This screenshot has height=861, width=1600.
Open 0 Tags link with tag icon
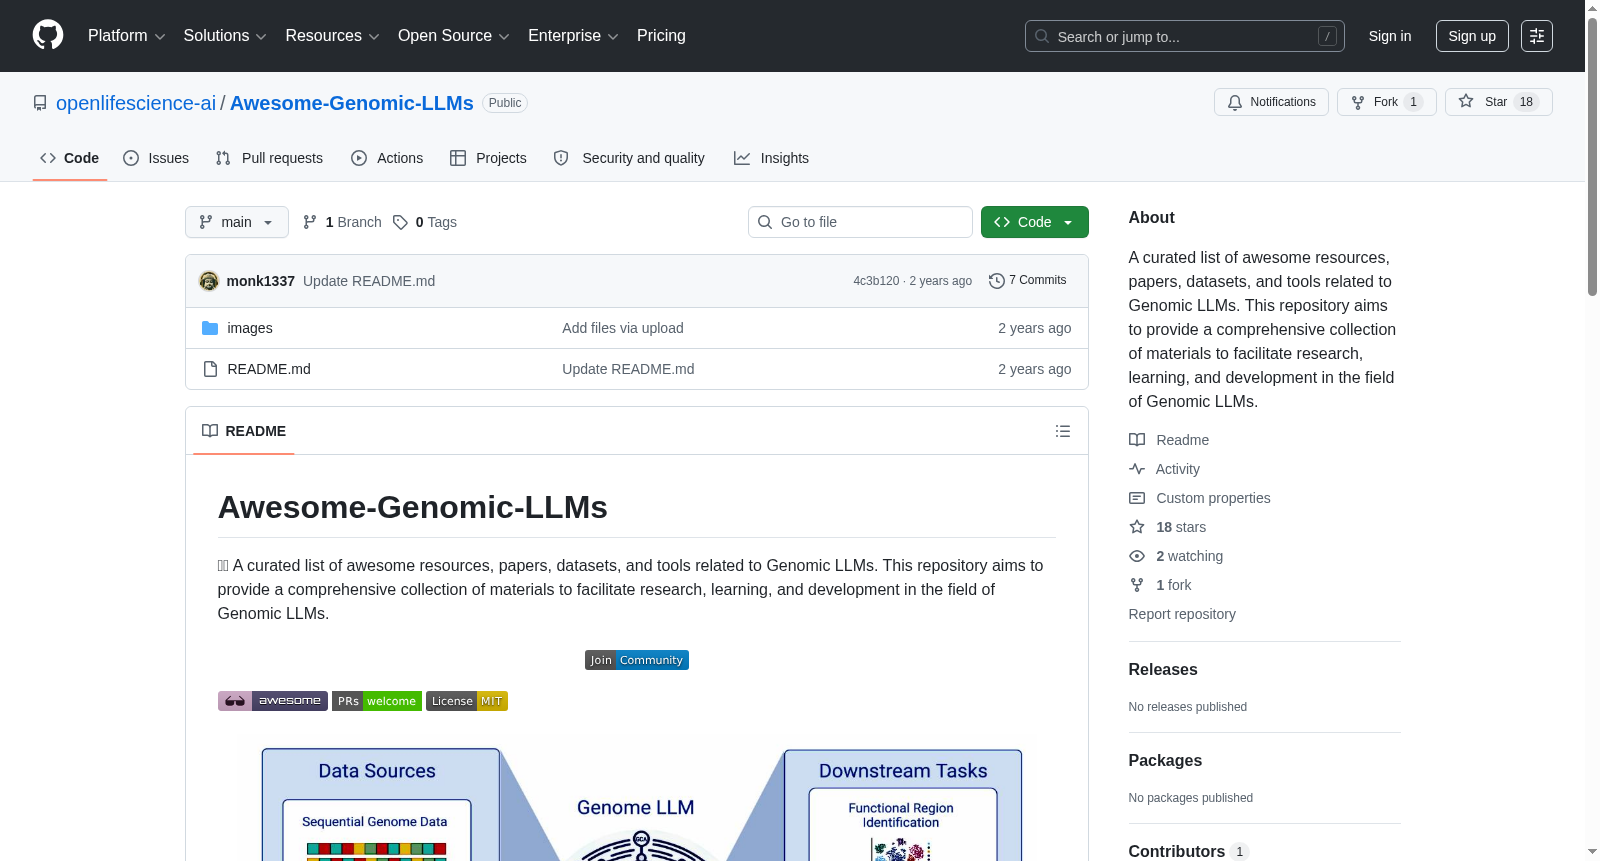click(x=425, y=222)
